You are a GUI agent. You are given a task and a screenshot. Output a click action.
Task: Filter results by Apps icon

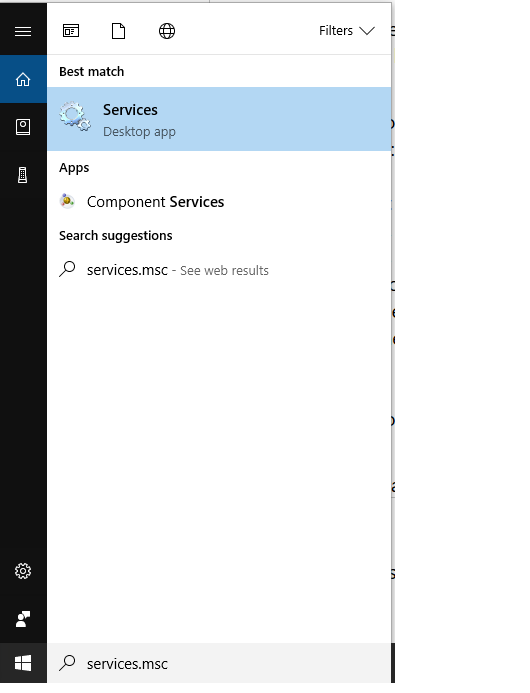click(71, 31)
